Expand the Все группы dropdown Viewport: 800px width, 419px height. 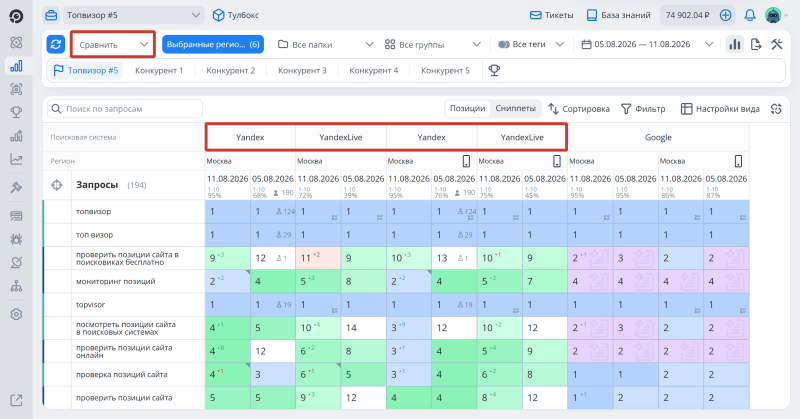[432, 44]
